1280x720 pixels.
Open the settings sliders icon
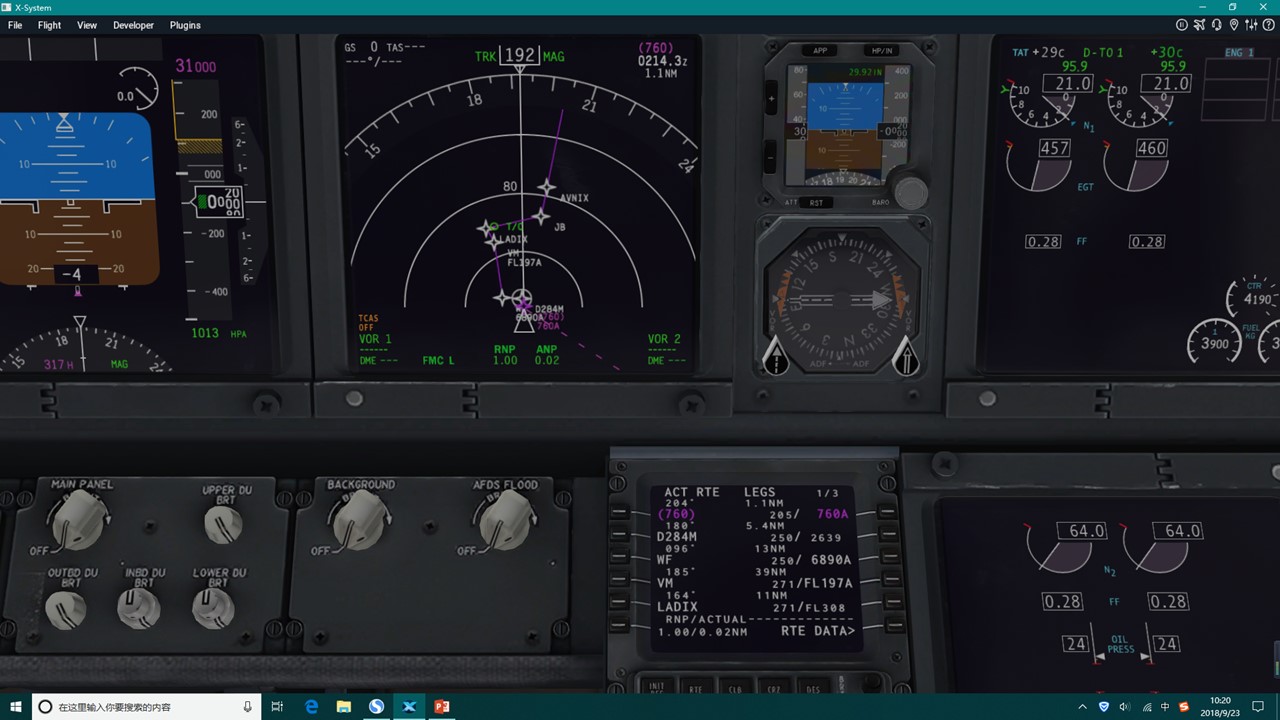tap(1251, 25)
